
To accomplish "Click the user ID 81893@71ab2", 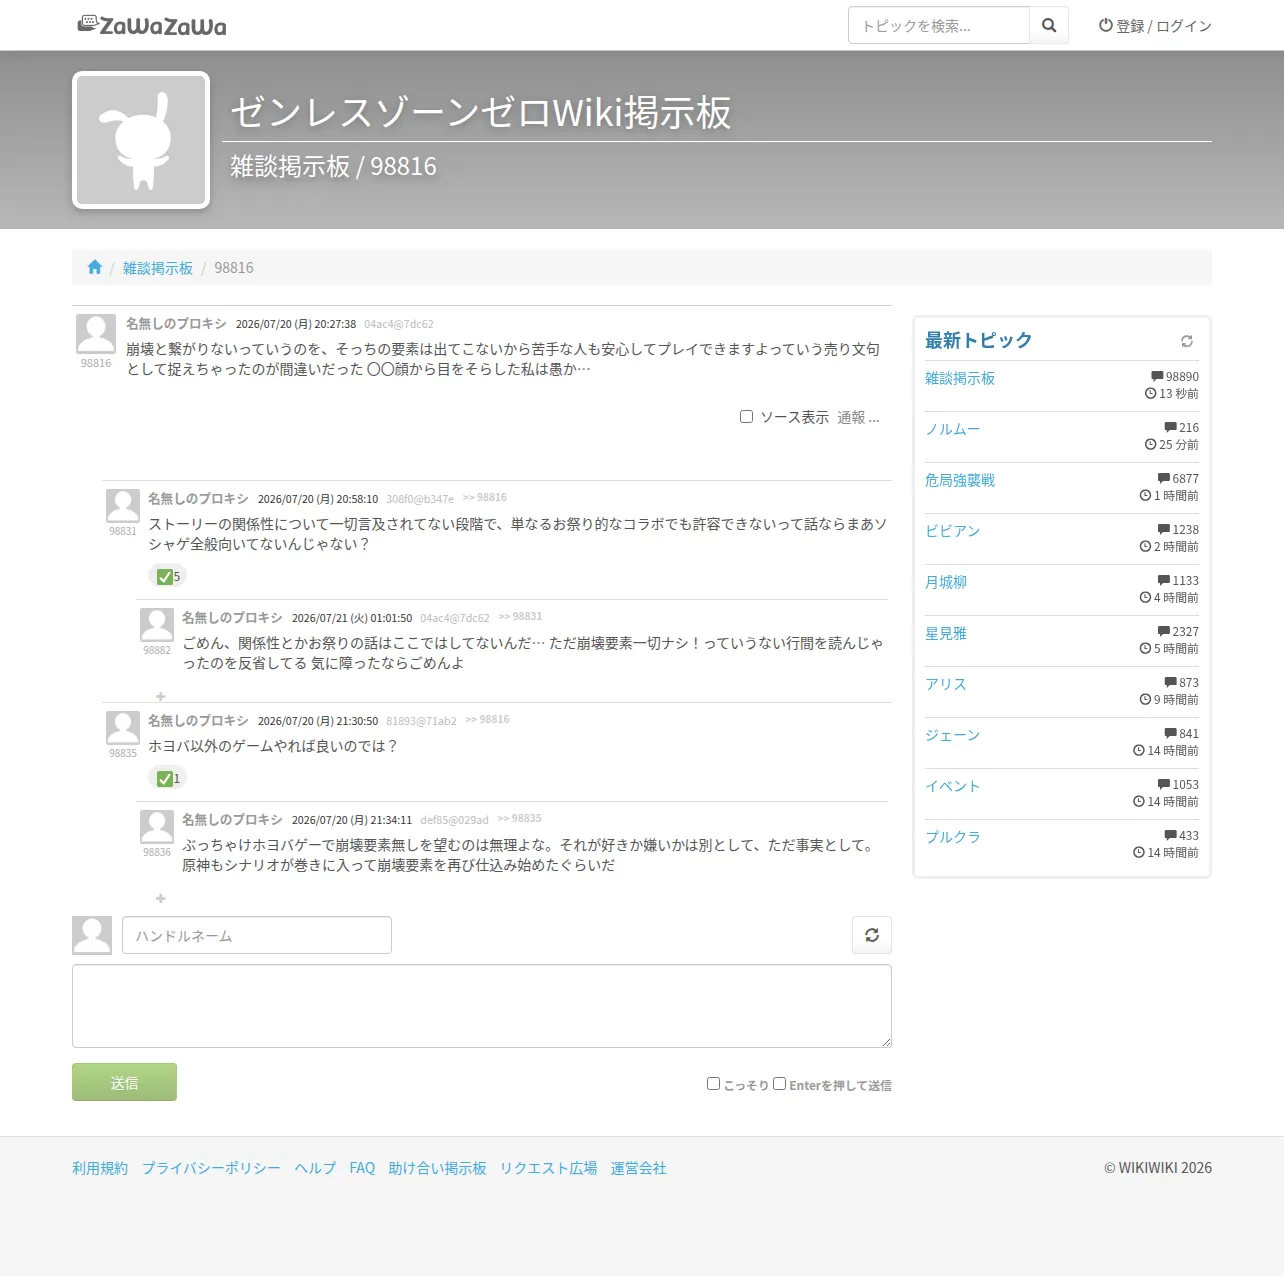I will [421, 721].
